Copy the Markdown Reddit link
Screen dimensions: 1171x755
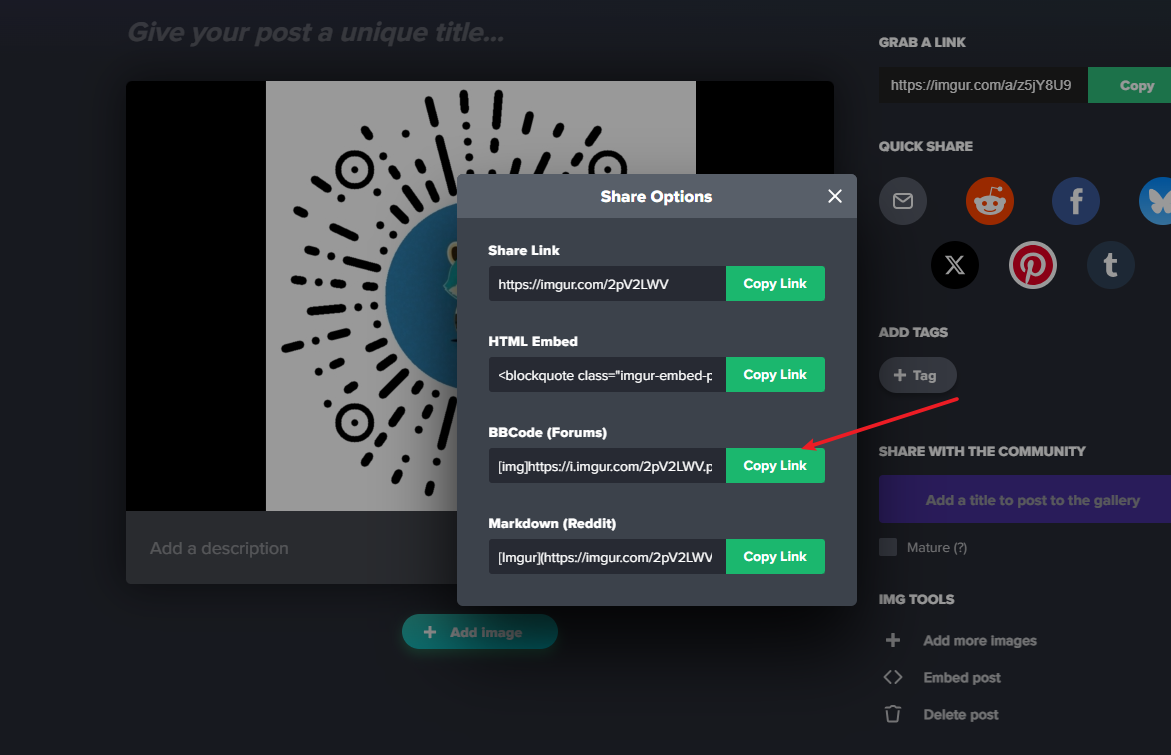[x=775, y=556]
